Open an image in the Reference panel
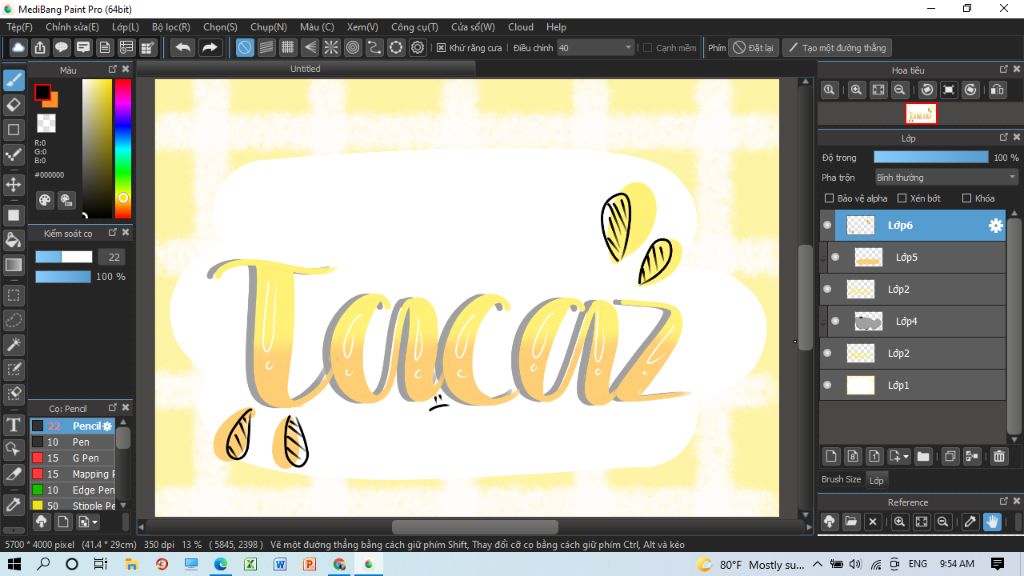 pos(851,521)
